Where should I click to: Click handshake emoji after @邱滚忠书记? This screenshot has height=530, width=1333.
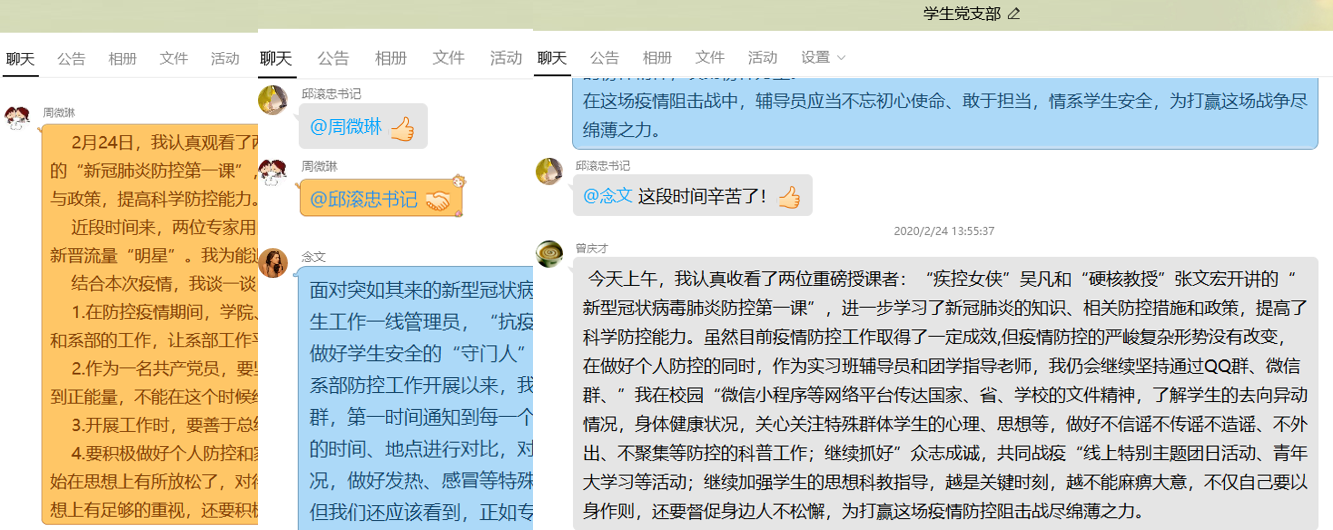tap(437, 200)
